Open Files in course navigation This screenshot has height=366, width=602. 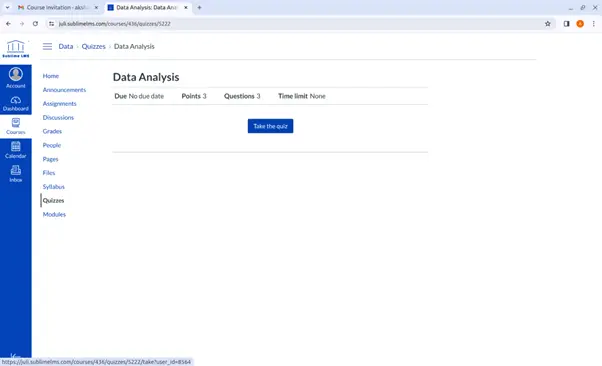49,173
